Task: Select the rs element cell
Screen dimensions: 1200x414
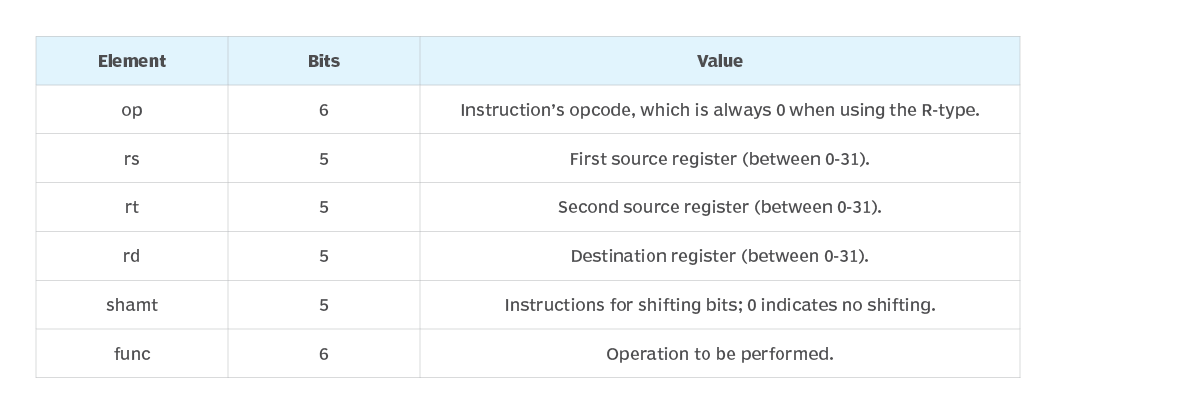Action: click(x=132, y=159)
